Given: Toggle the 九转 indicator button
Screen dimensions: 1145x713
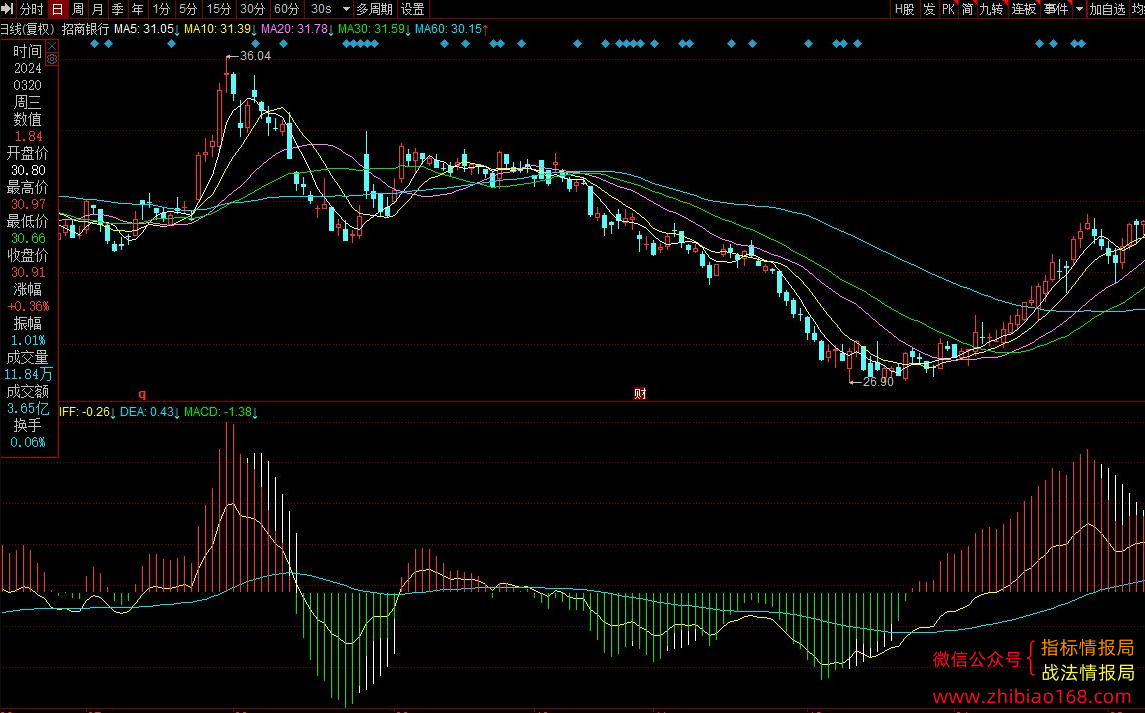Looking at the screenshot, I should tap(992, 9).
